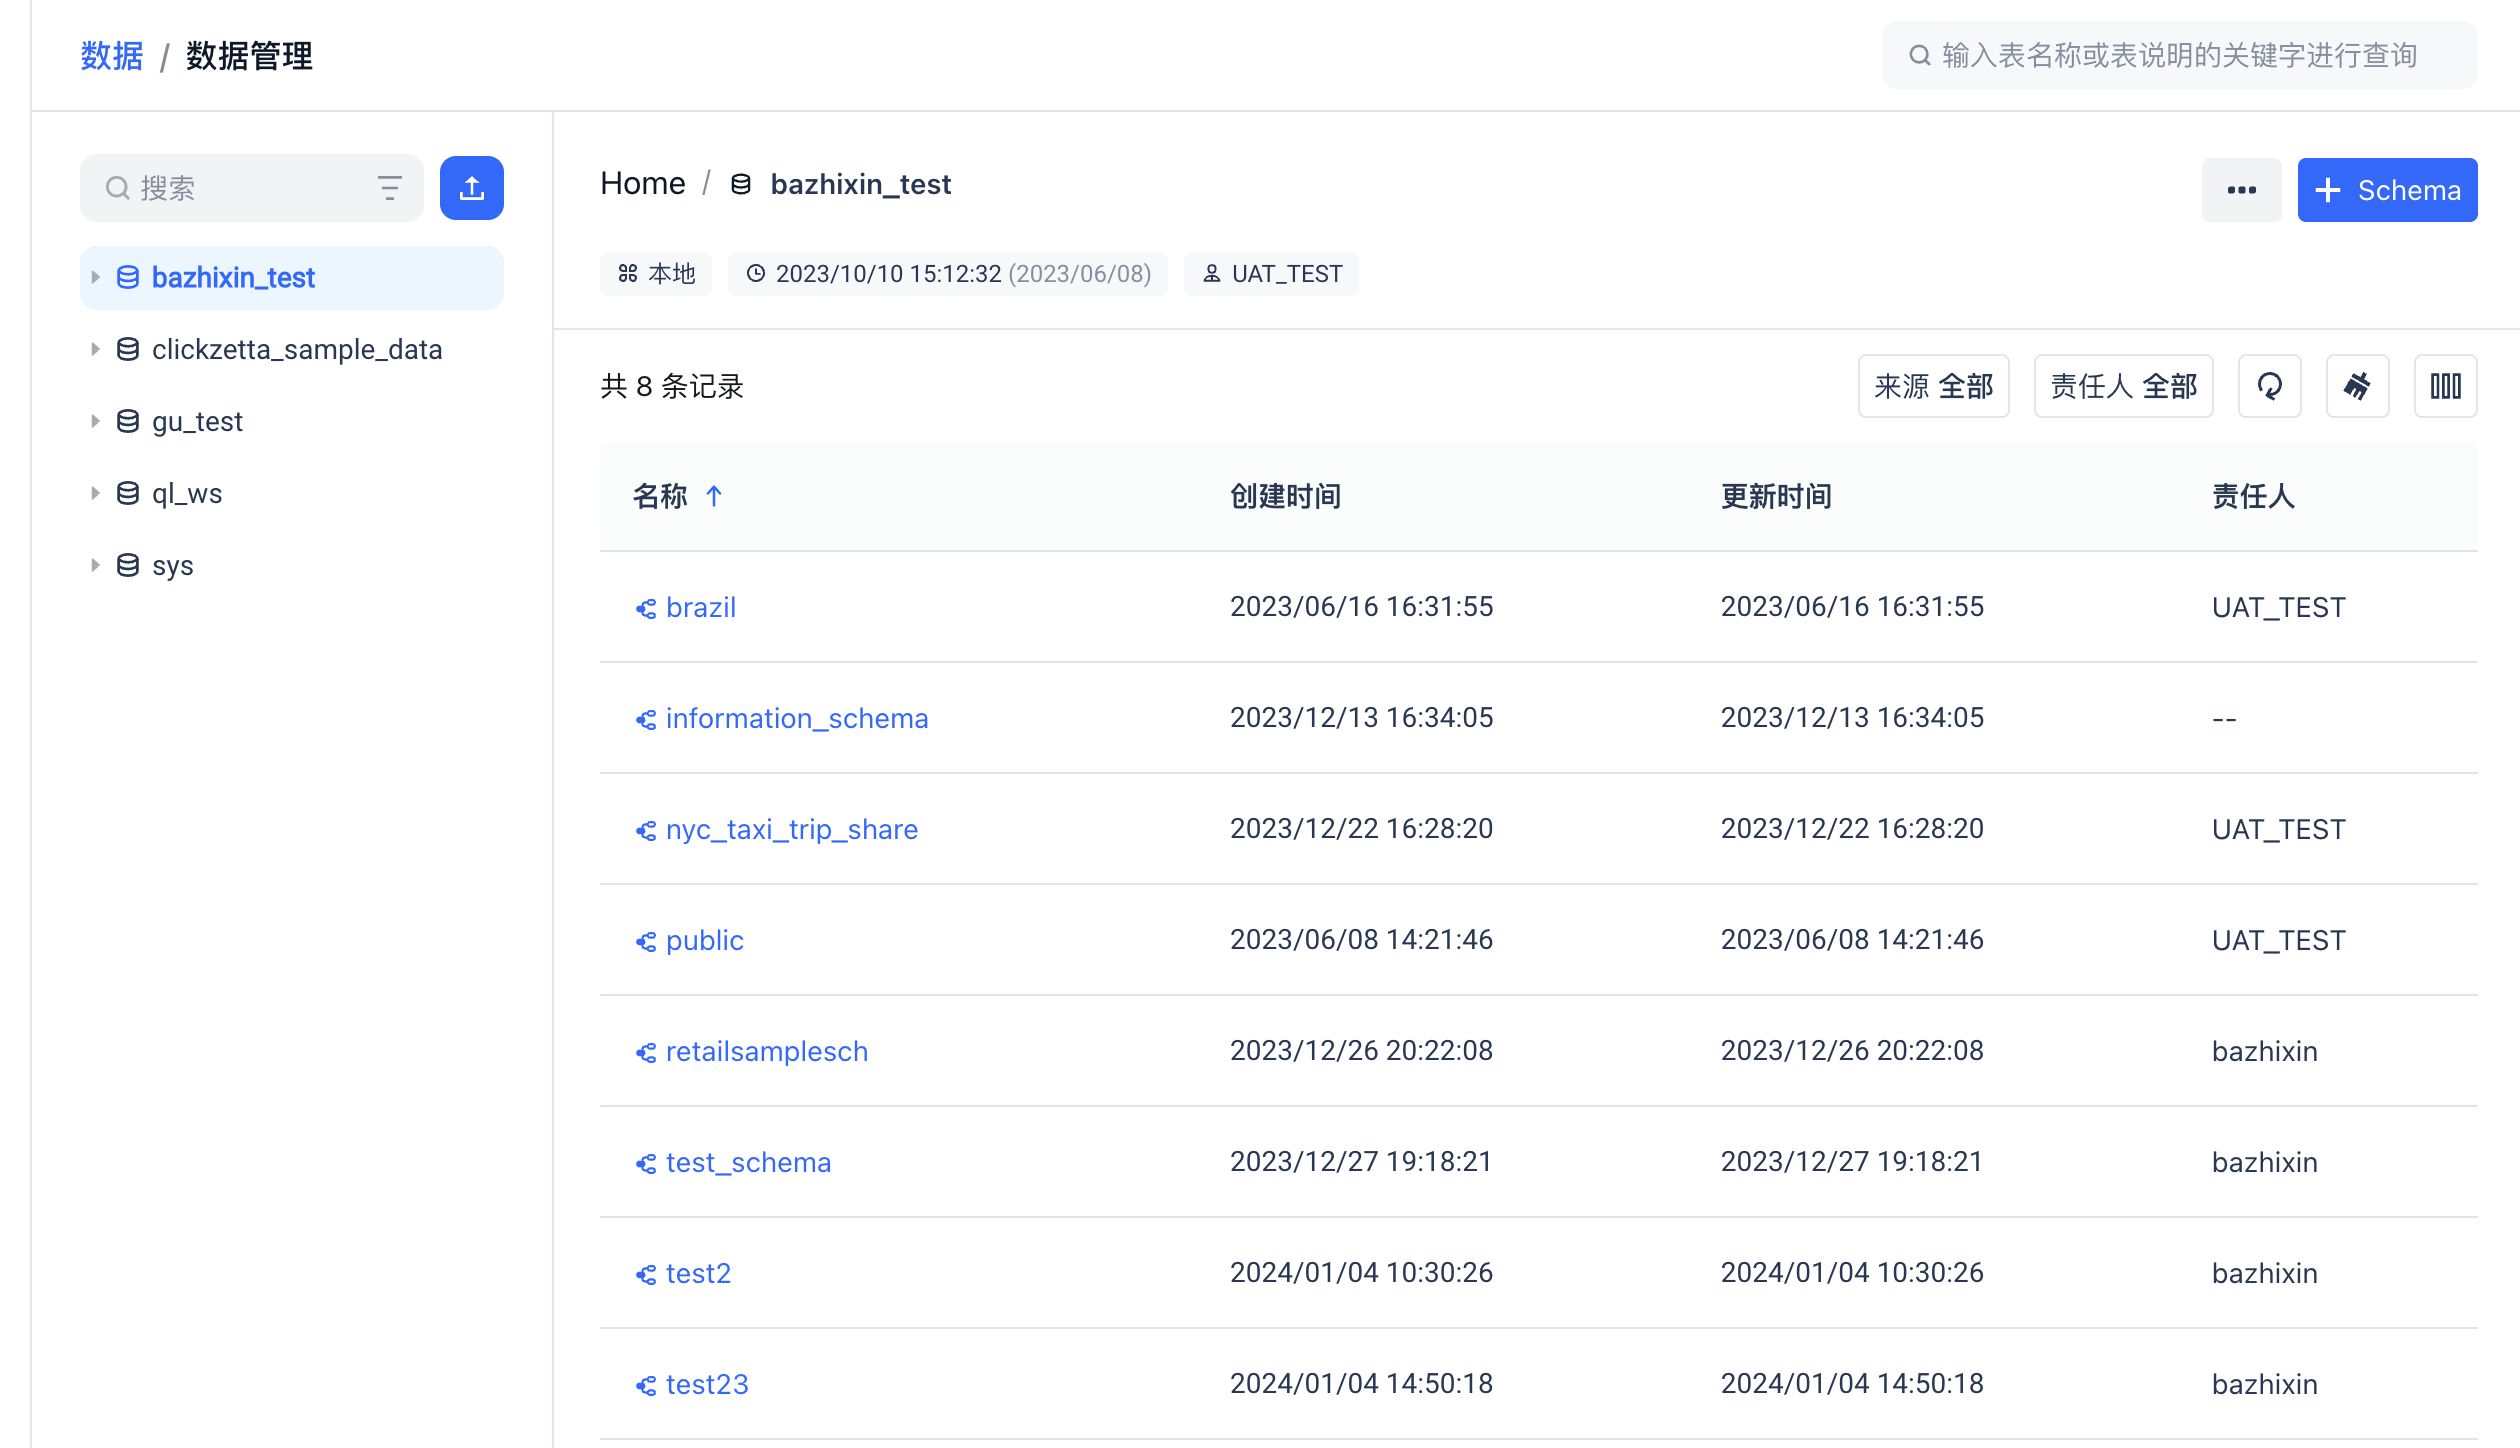Select gu_test in the sidebar tree
2520x1448 pixels.
(x=197, y=422)
